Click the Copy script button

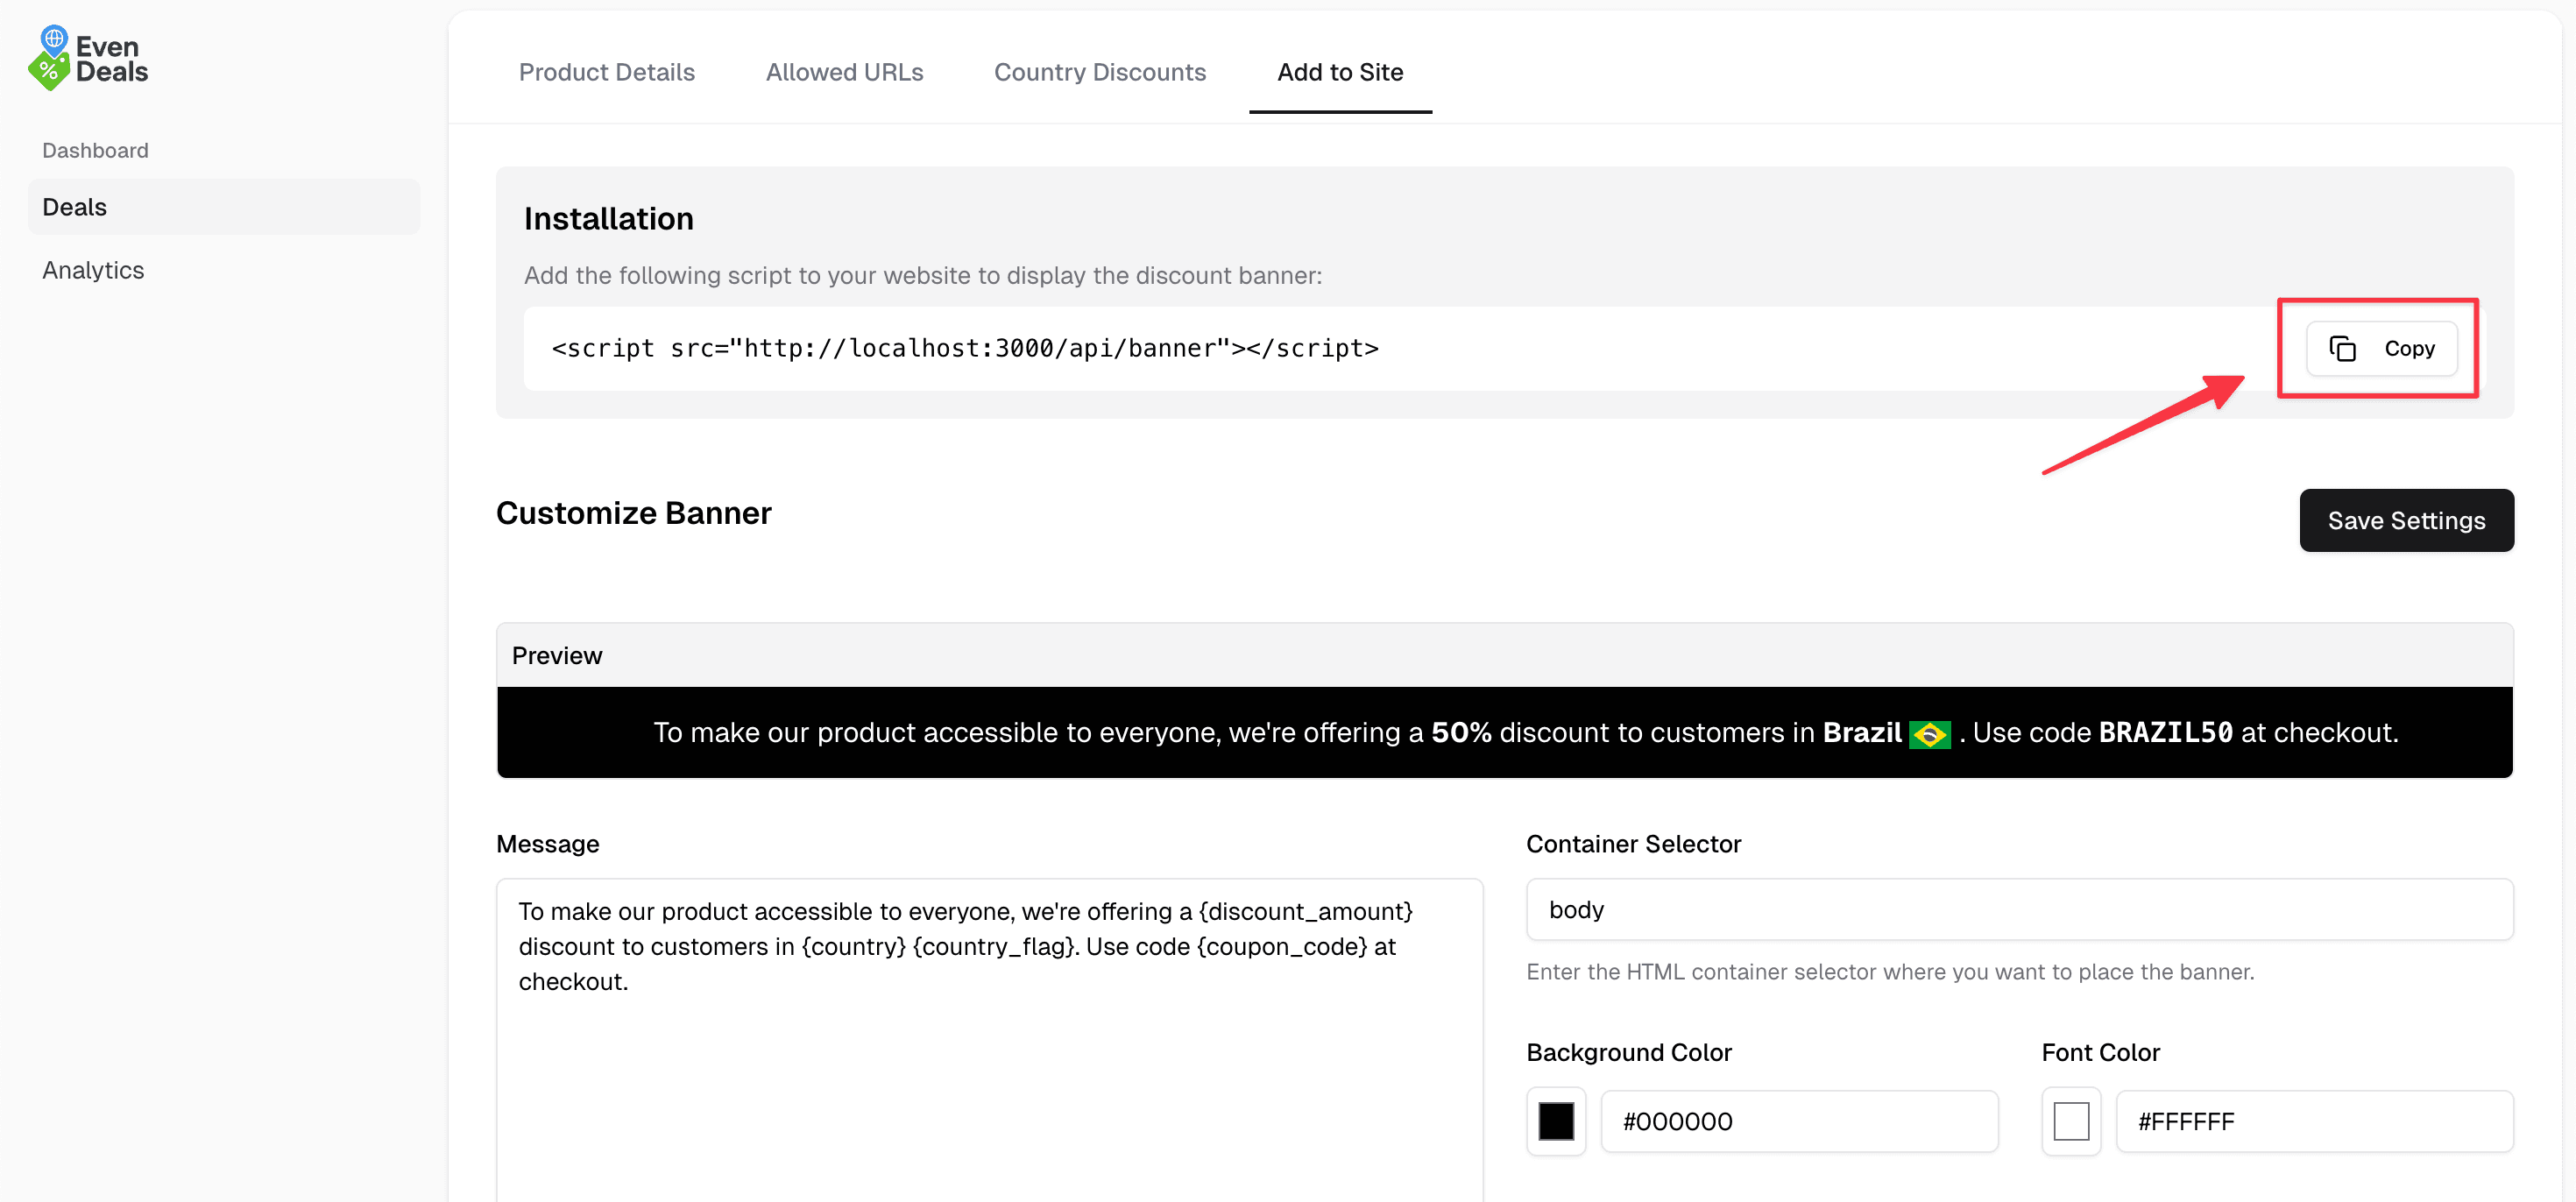click(x=2381, y=348)
